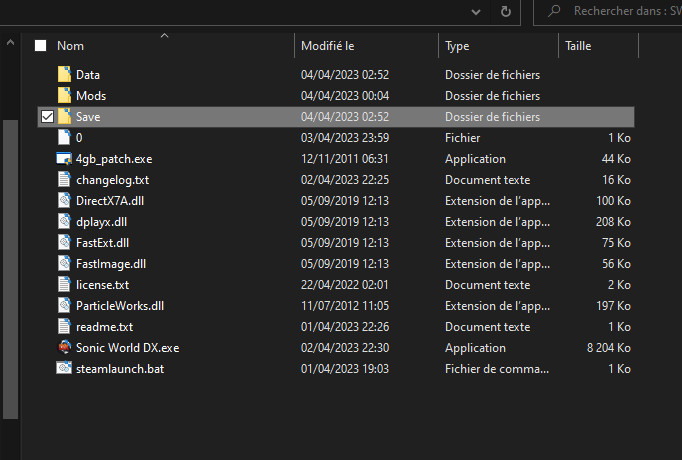
Task: Sort by the Type column header
Action: click(x=498, y=46)
